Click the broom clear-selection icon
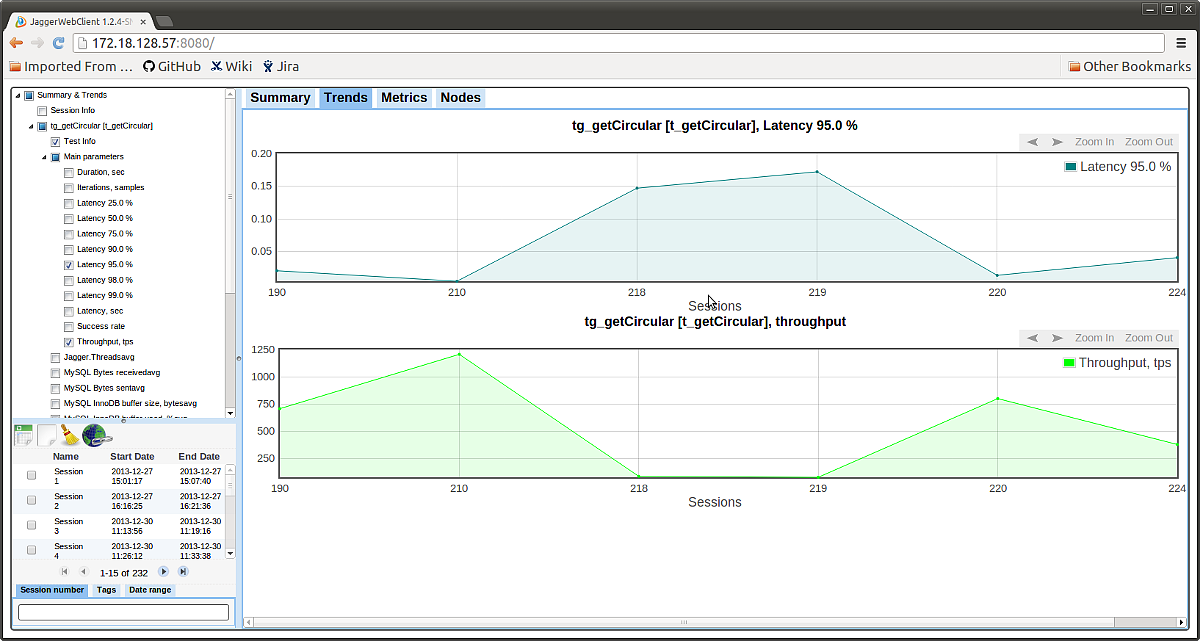 (x=69, y=434)
